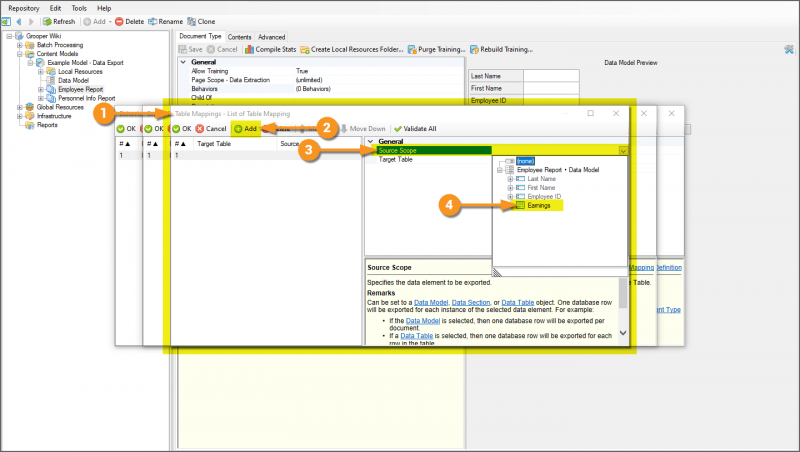Click the Rename toolbar button
Image resolution: width=800 pixels, height=452 pixels.
(165, 21)
